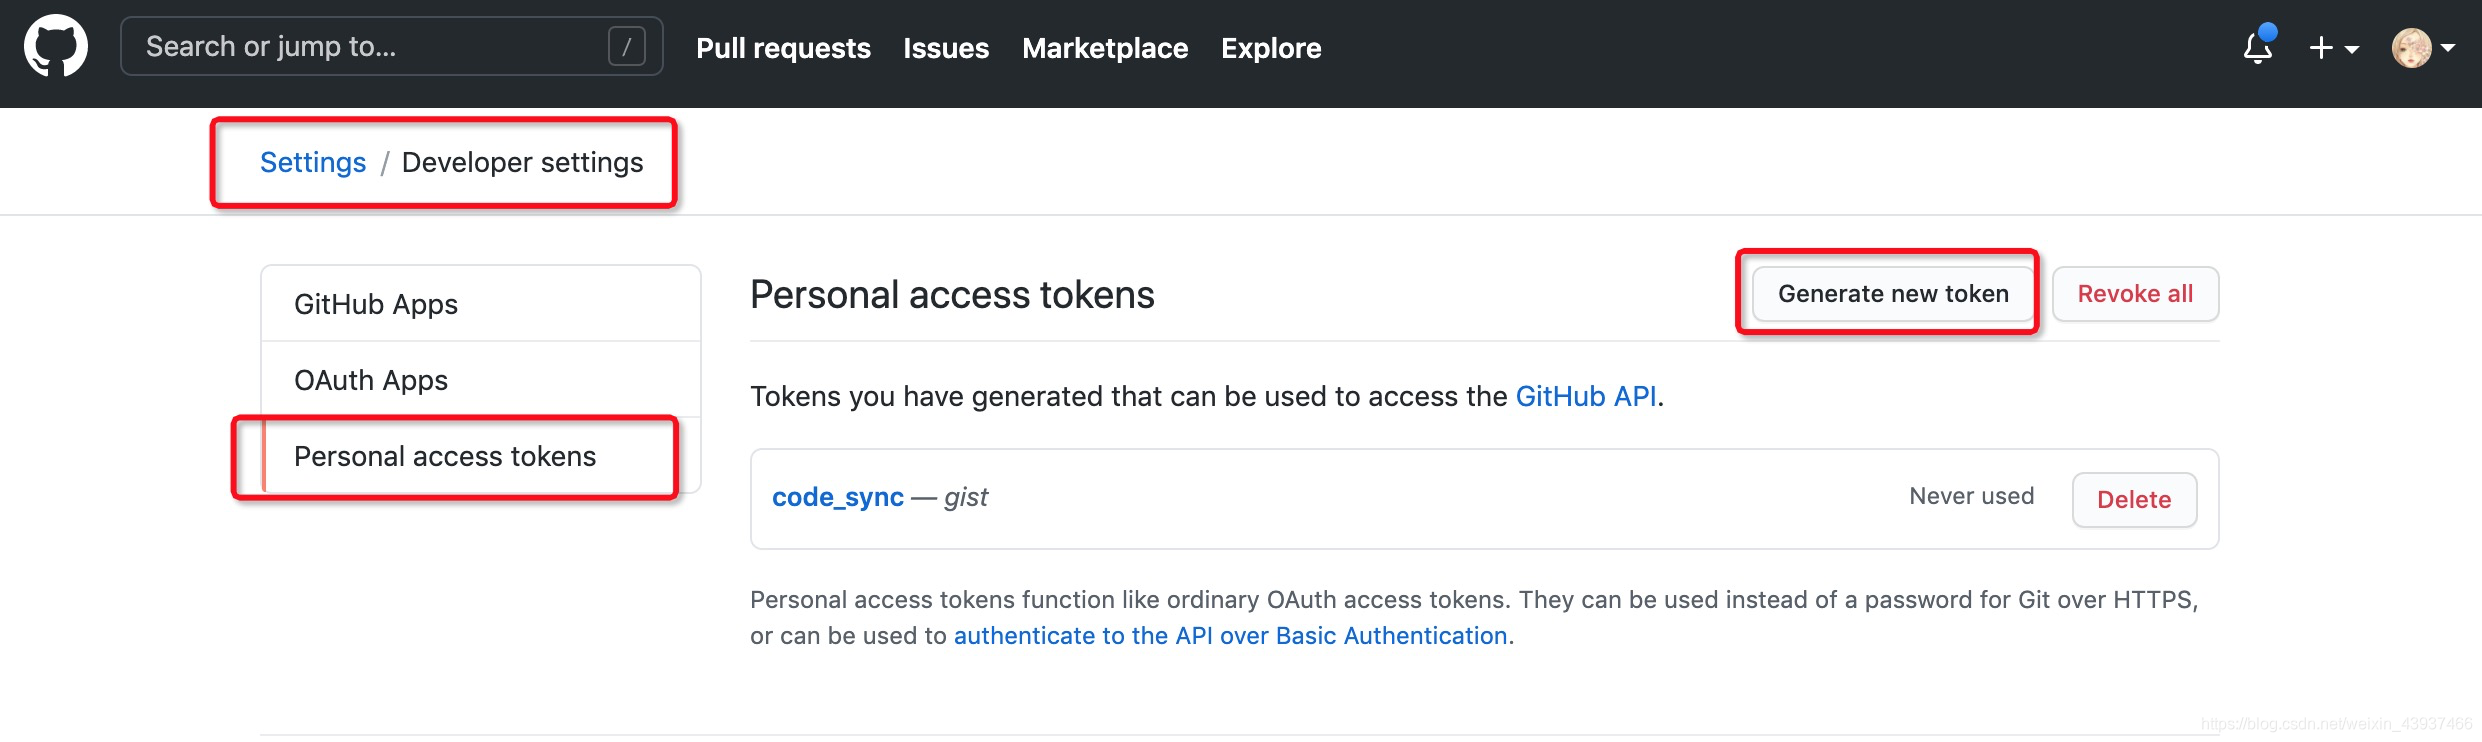Select OAuth Apps in the sidebar
This screenshot has height=742, width=2482.
click(481, 380)
